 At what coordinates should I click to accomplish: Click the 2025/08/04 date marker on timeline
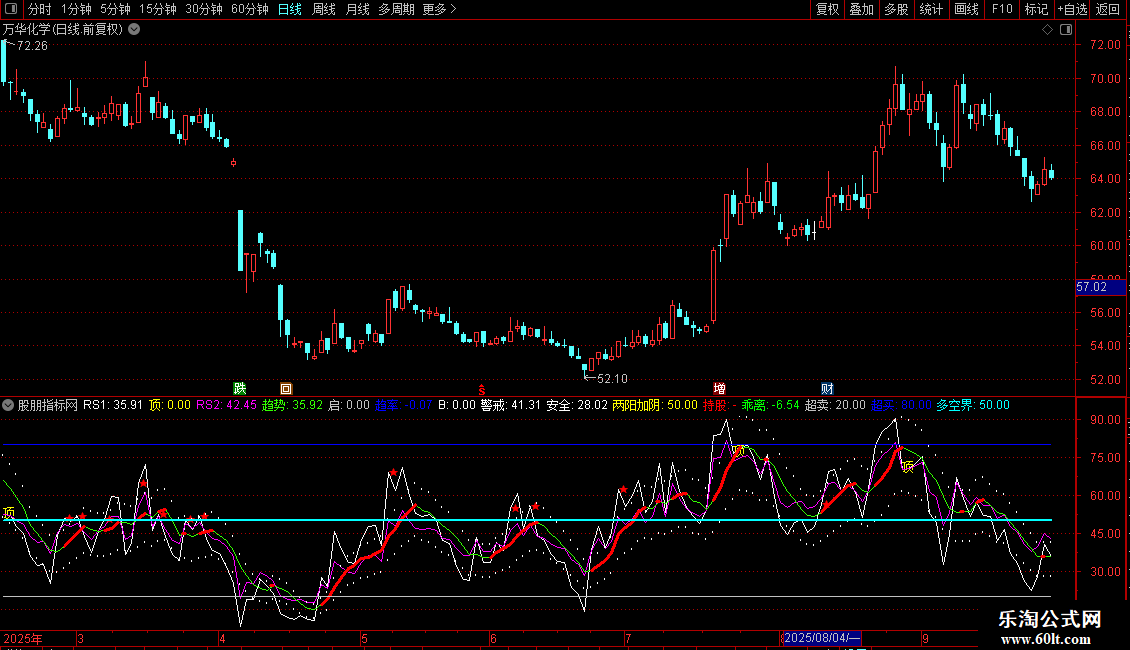(x=822, y=638)
